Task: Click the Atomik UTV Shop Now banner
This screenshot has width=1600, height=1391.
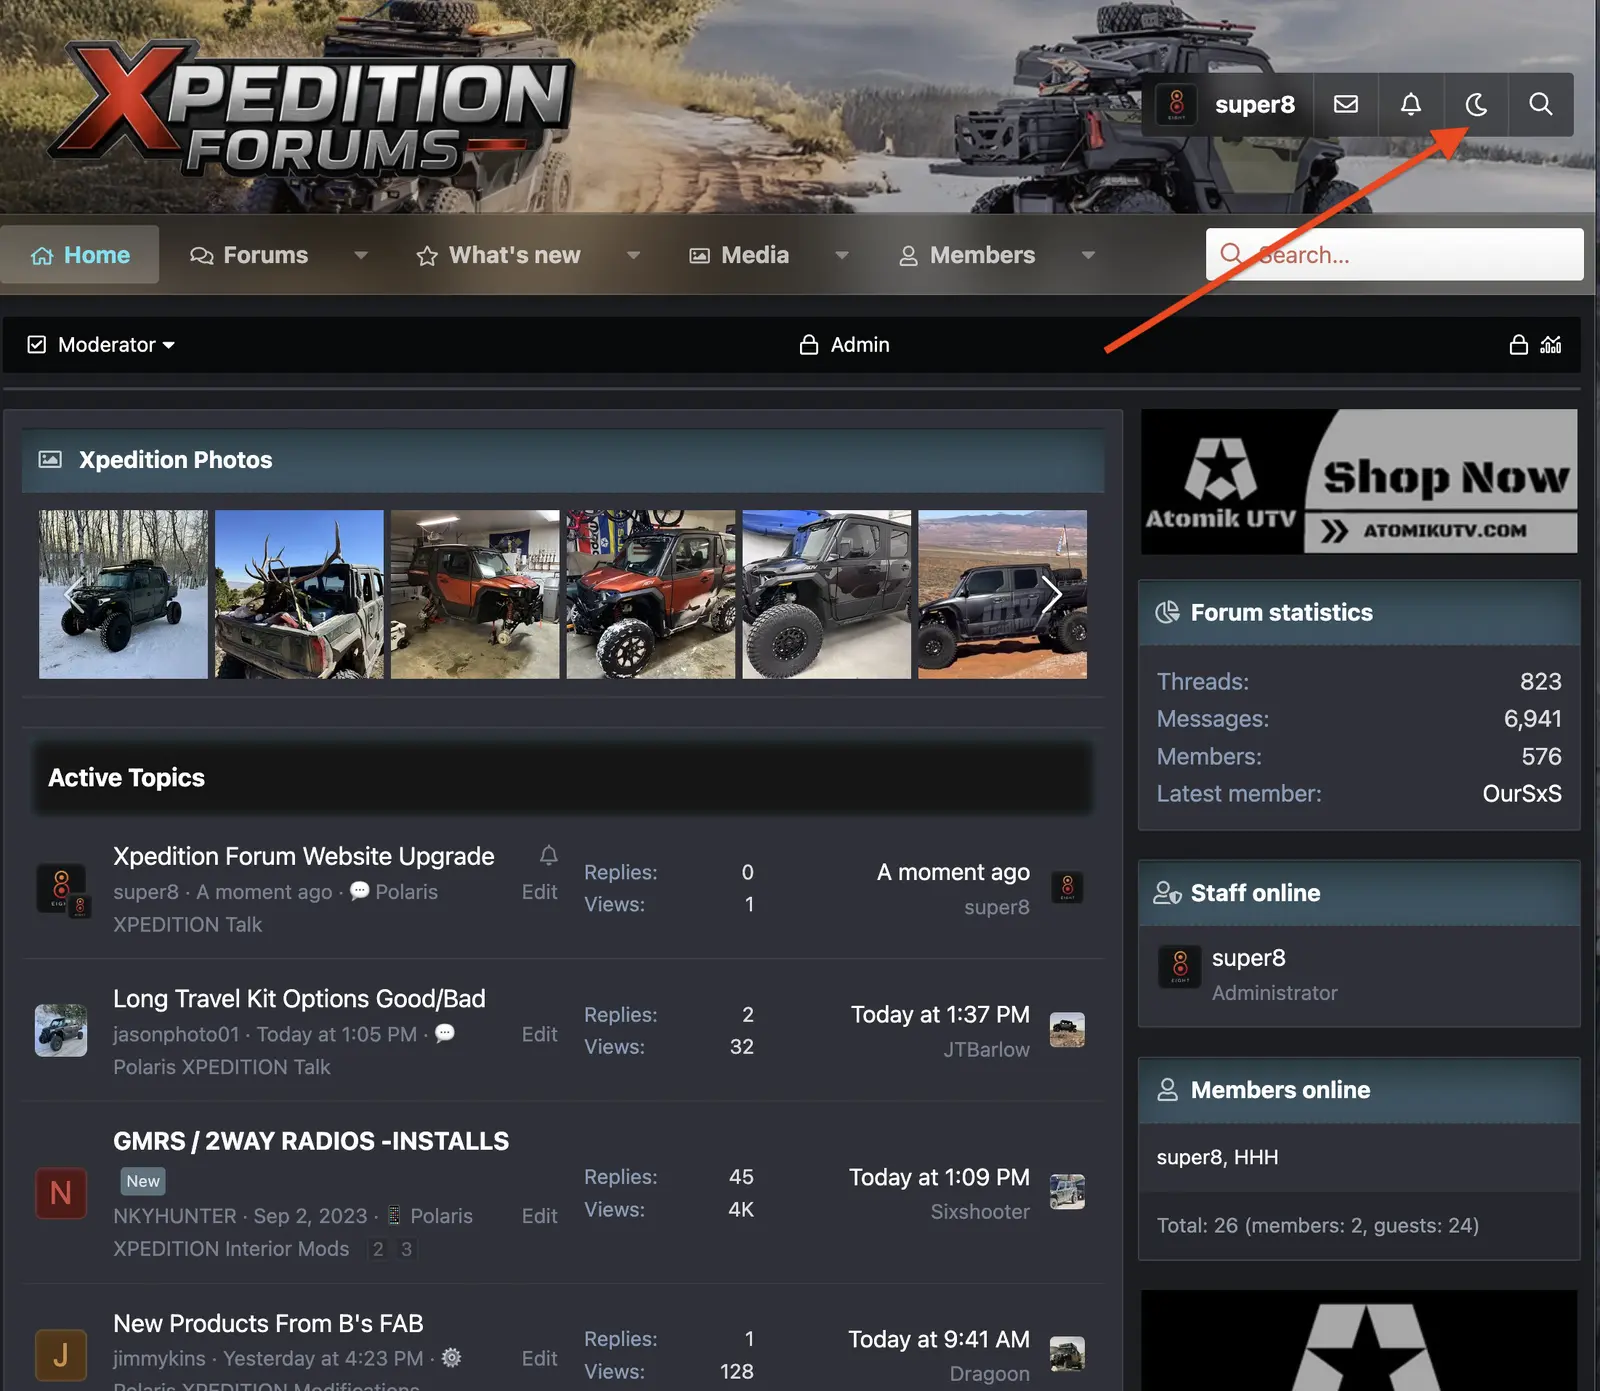Action: [1359, 481]
